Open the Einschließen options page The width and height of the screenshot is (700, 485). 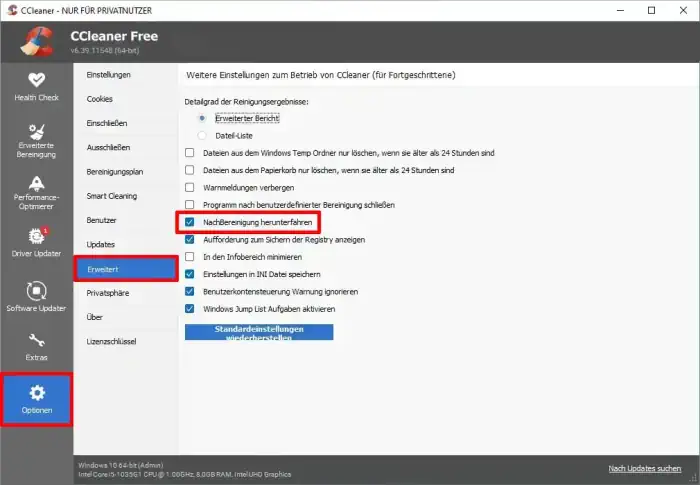point(107,123)
